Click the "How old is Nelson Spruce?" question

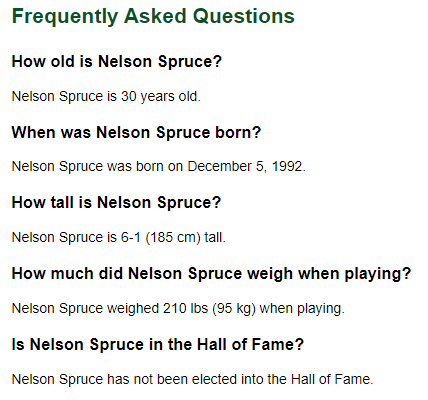[x=117, y=61]
